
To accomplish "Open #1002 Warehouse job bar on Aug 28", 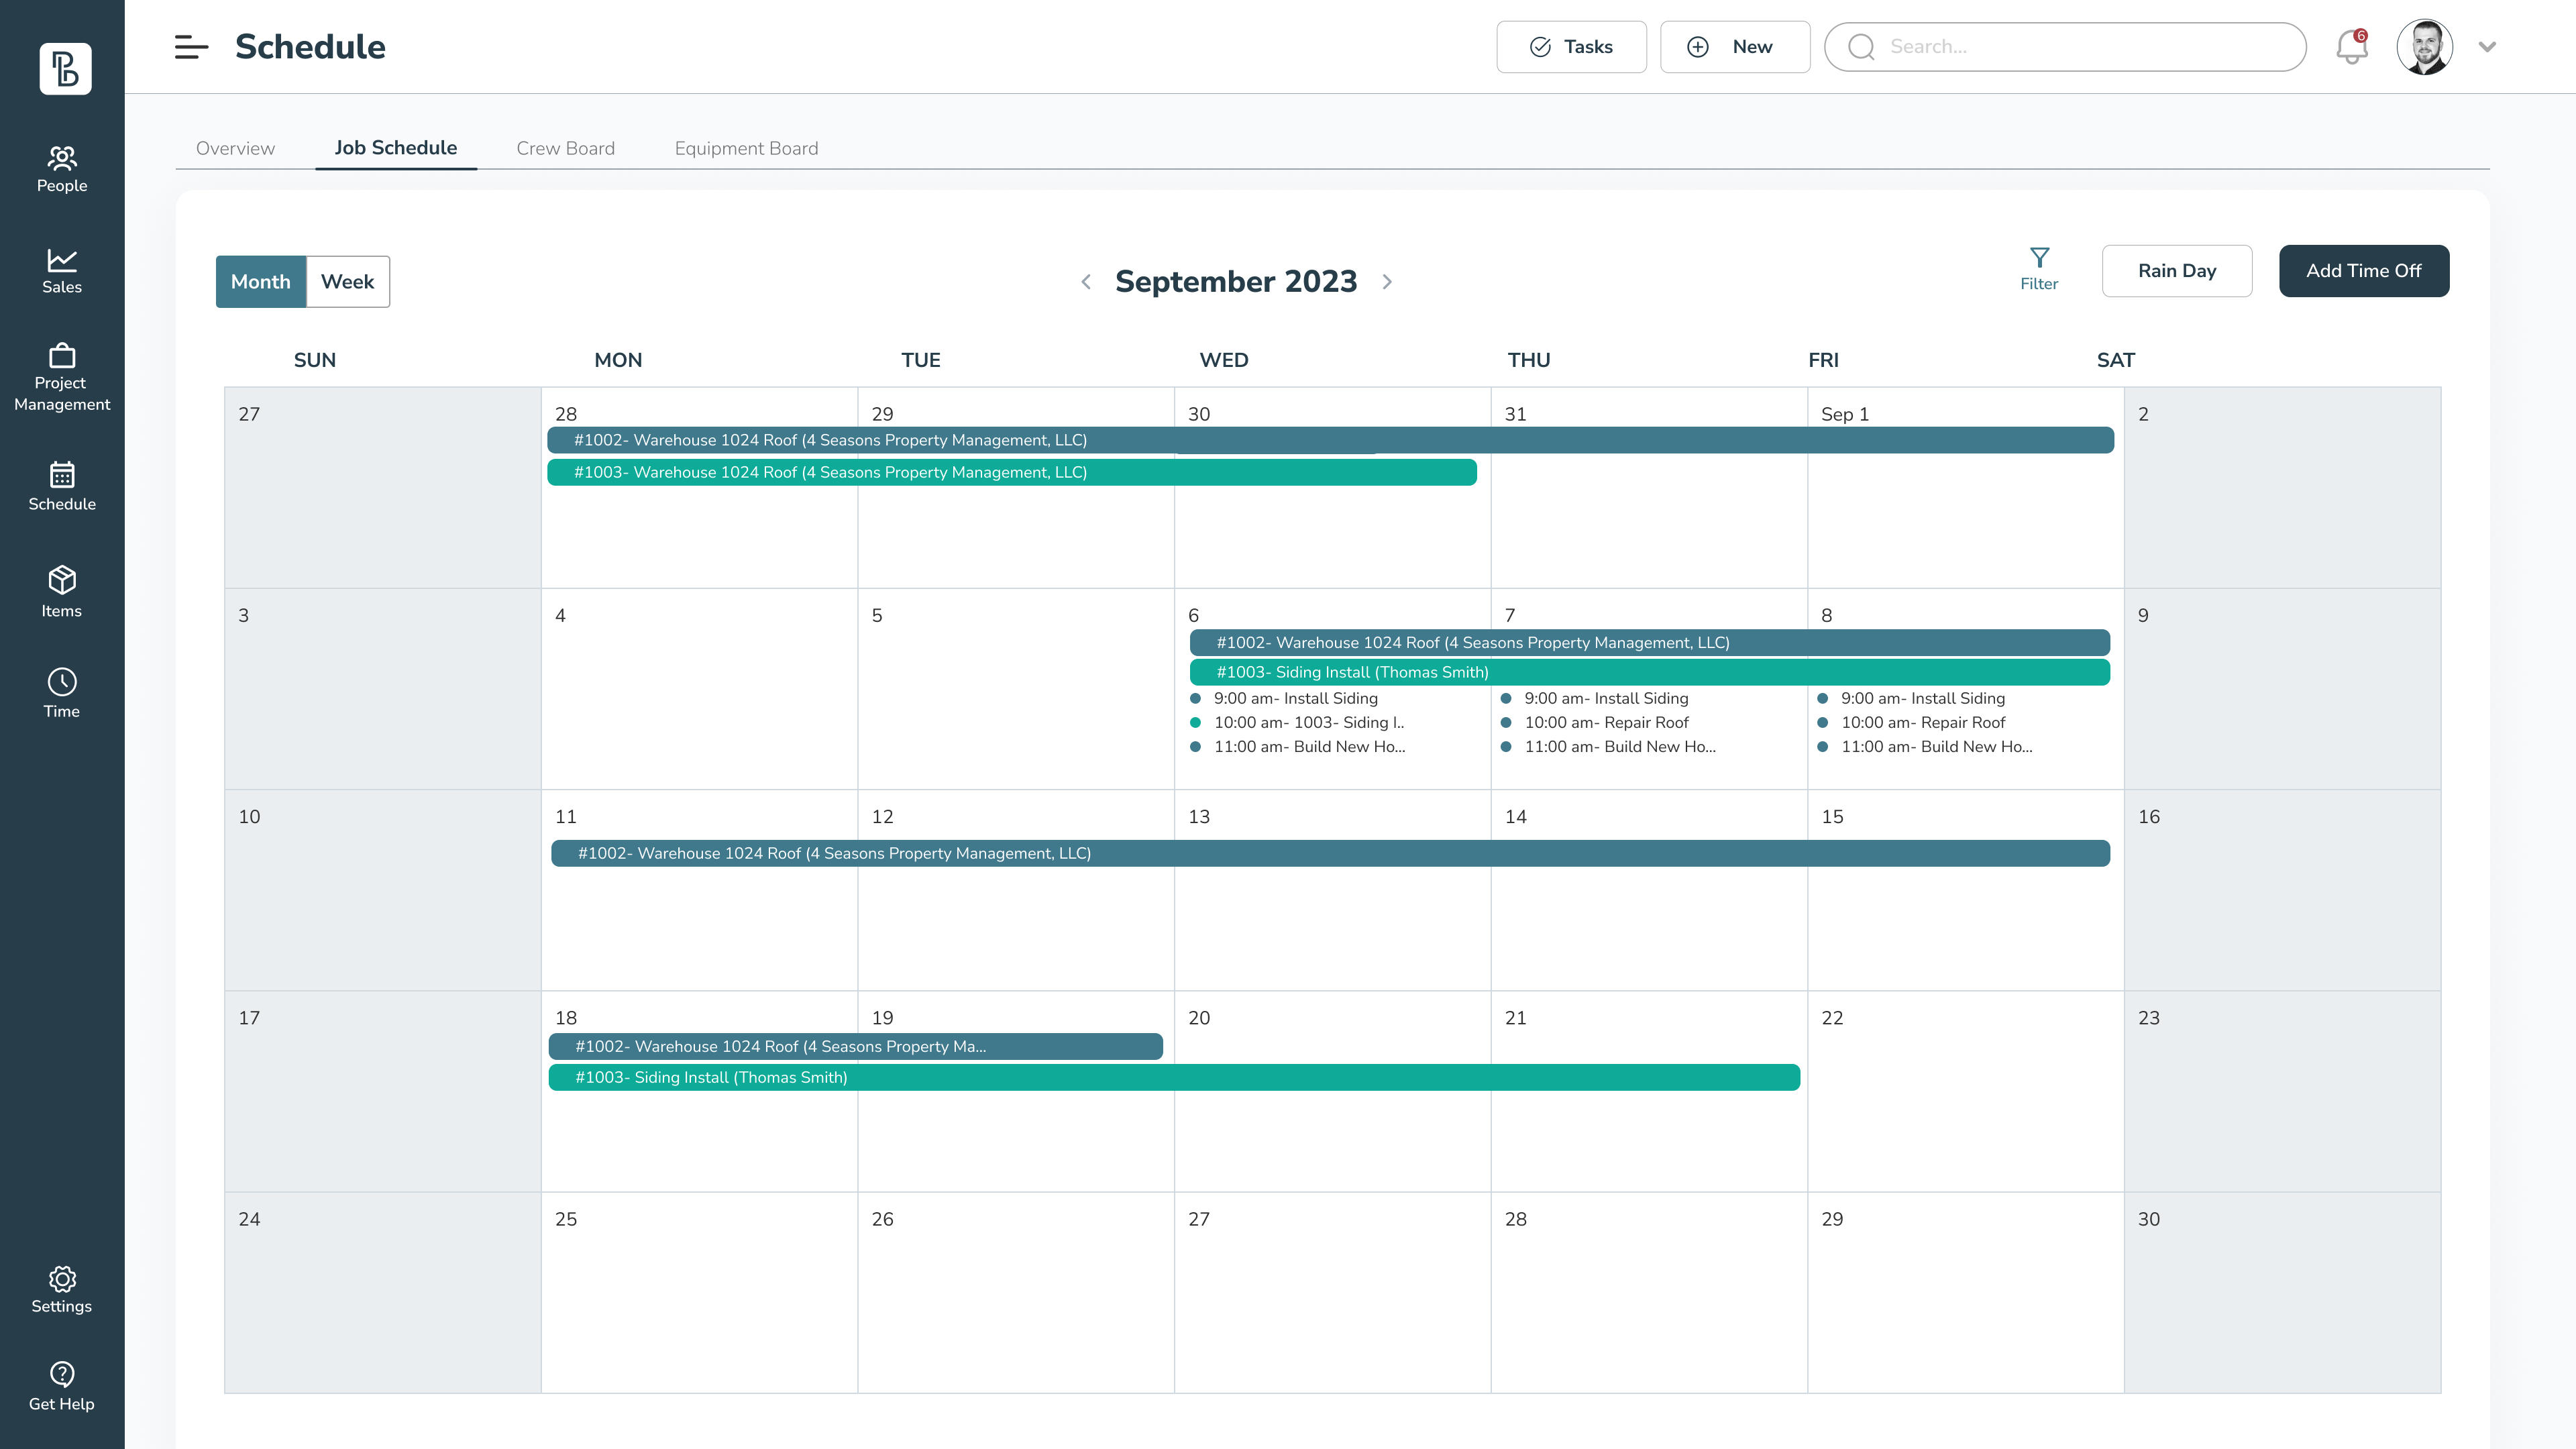I will [x=1330, y=440].
